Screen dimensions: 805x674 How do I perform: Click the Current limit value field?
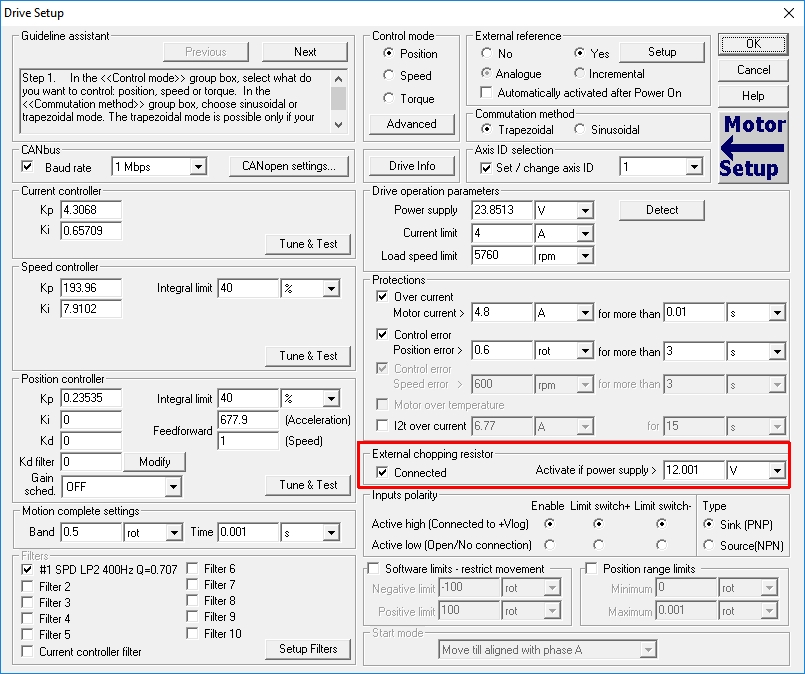coord(502,234)
